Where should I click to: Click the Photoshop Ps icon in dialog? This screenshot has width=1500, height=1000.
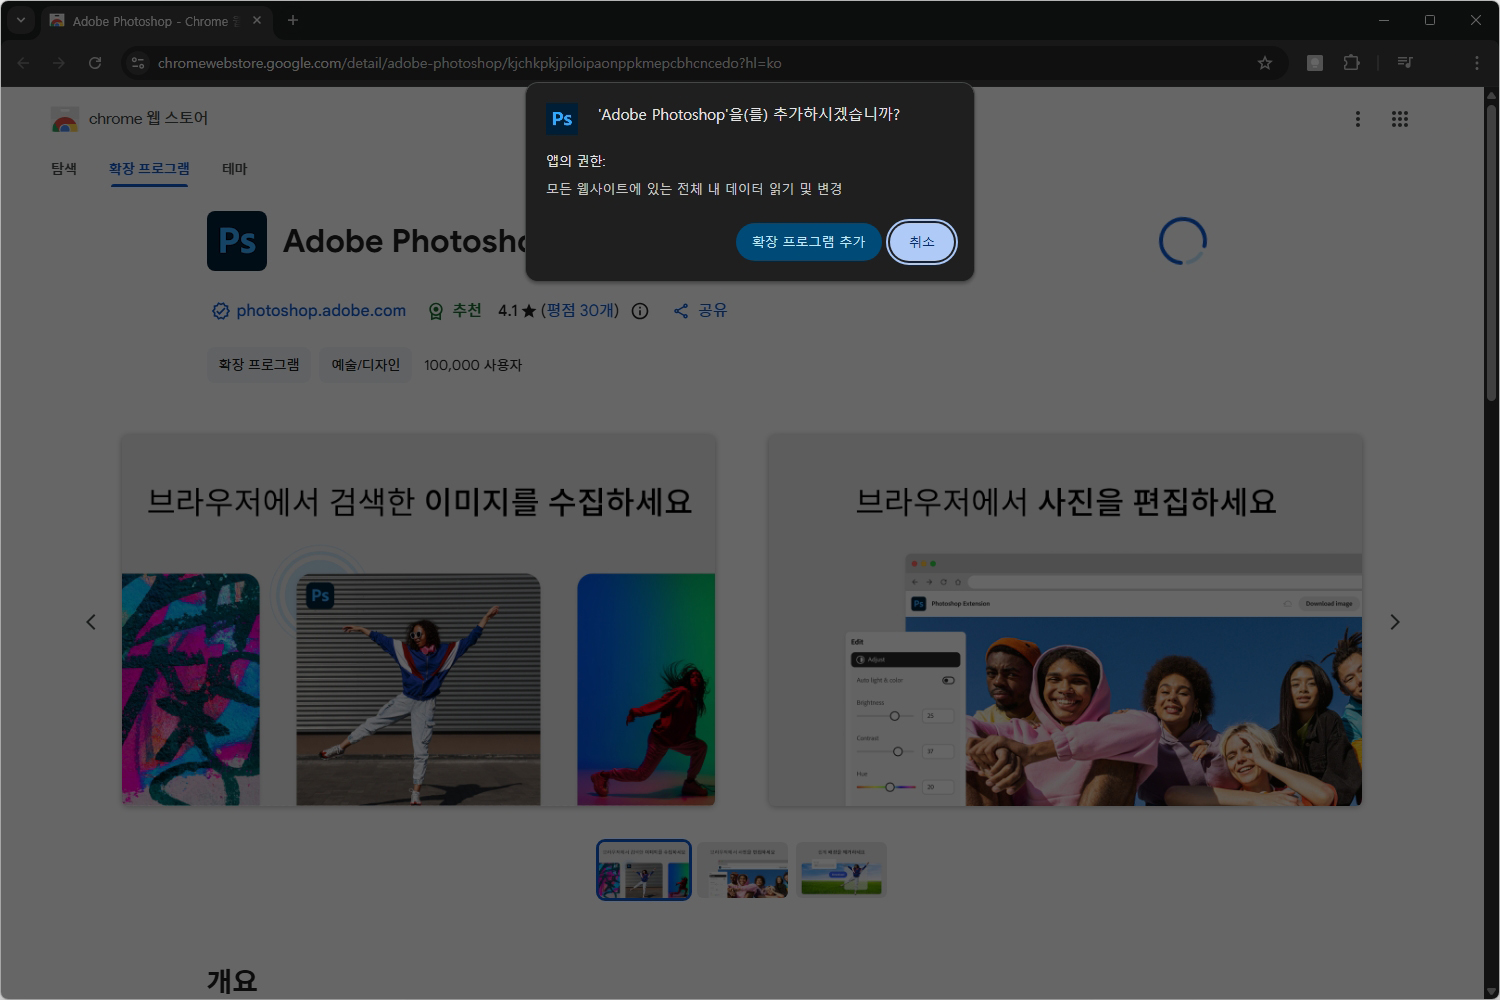(562, 119)
